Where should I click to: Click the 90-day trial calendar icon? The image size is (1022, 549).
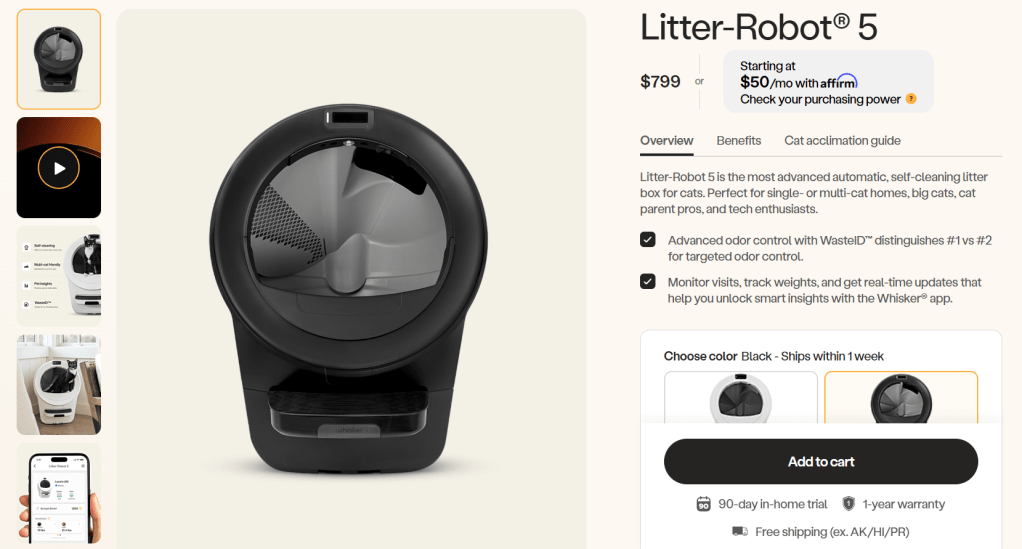point(703,504)
